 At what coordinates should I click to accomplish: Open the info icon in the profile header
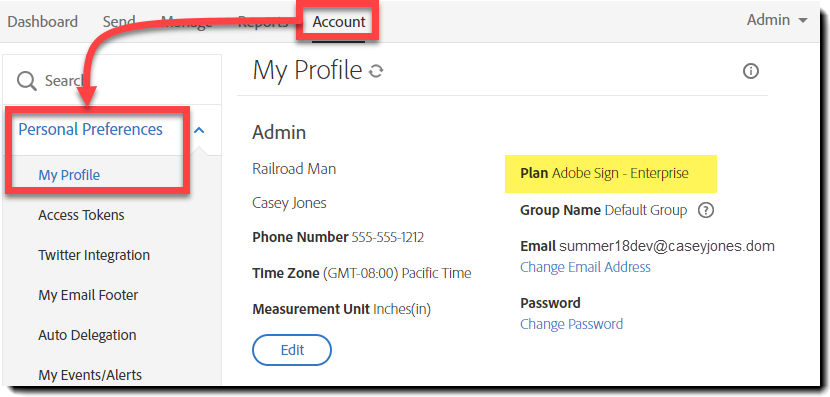751,71
